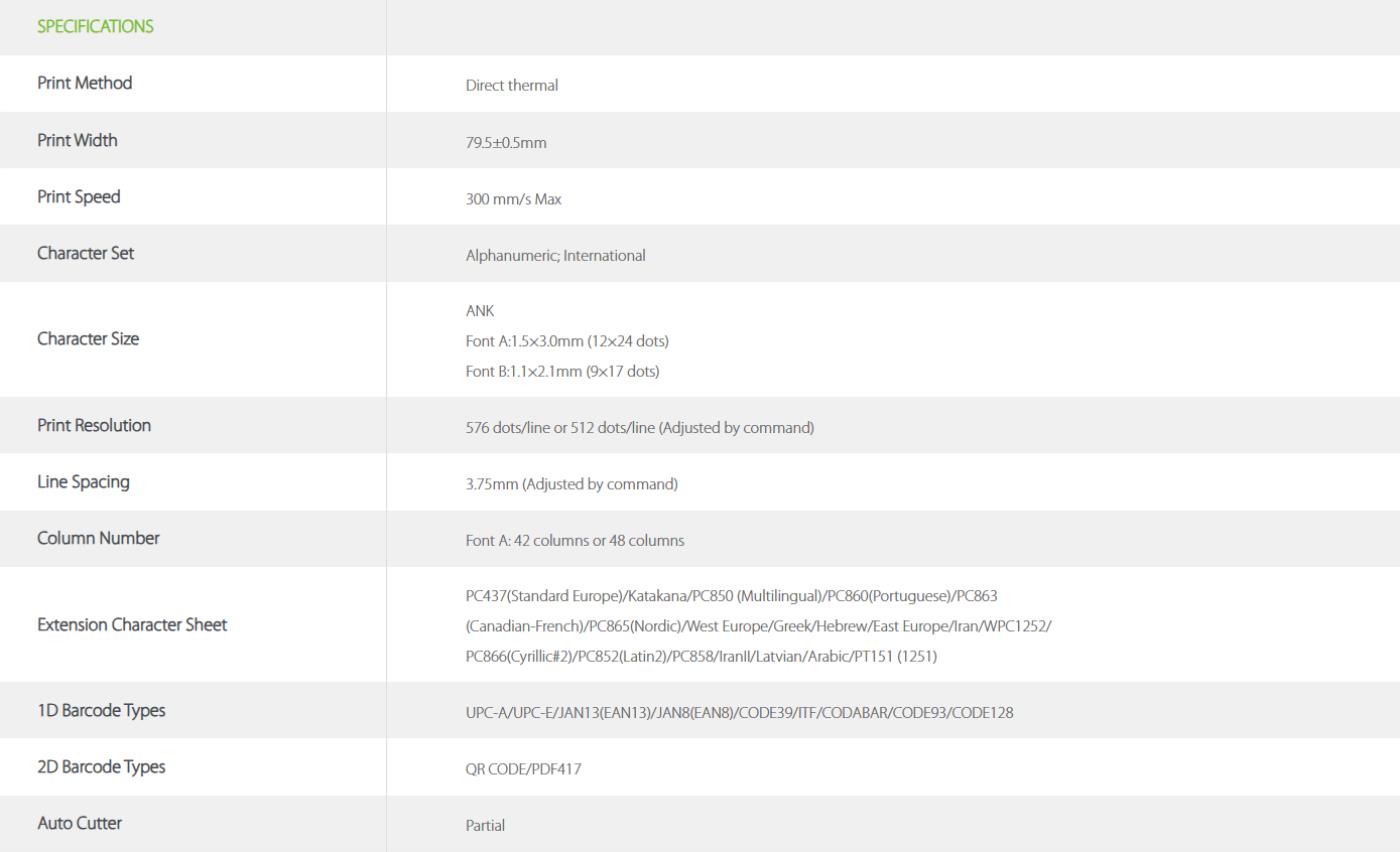1400x852 pixels.
Task: Click the Font A:1.5×3.0mm line
Action: [567, 341]
